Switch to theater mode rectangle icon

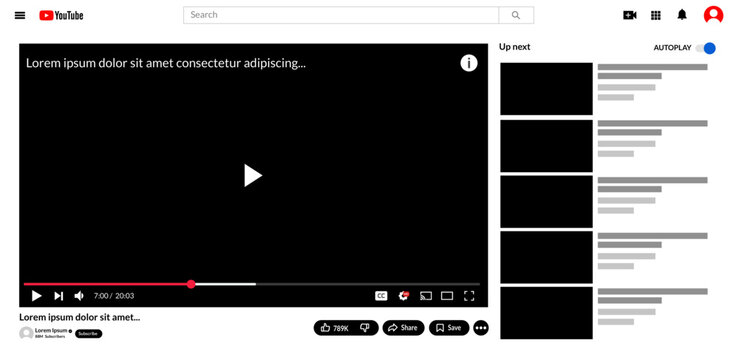[x=447, y=296]
